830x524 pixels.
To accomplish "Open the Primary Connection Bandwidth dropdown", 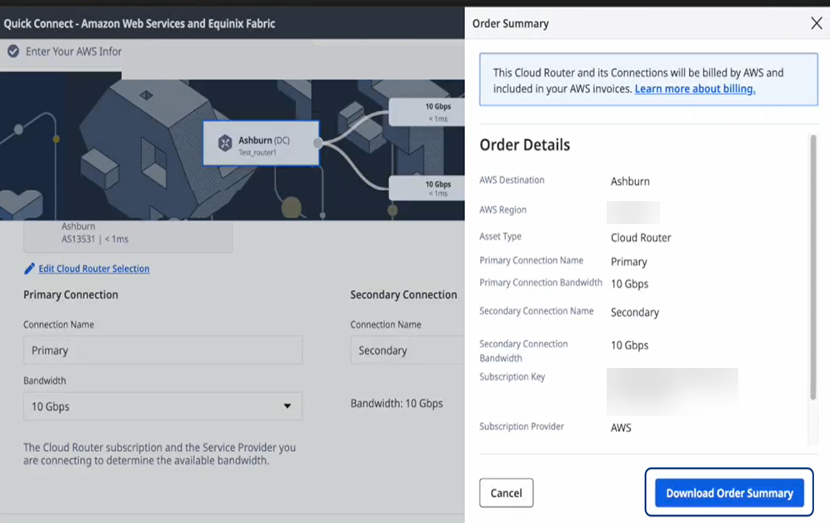I will 162,407.
